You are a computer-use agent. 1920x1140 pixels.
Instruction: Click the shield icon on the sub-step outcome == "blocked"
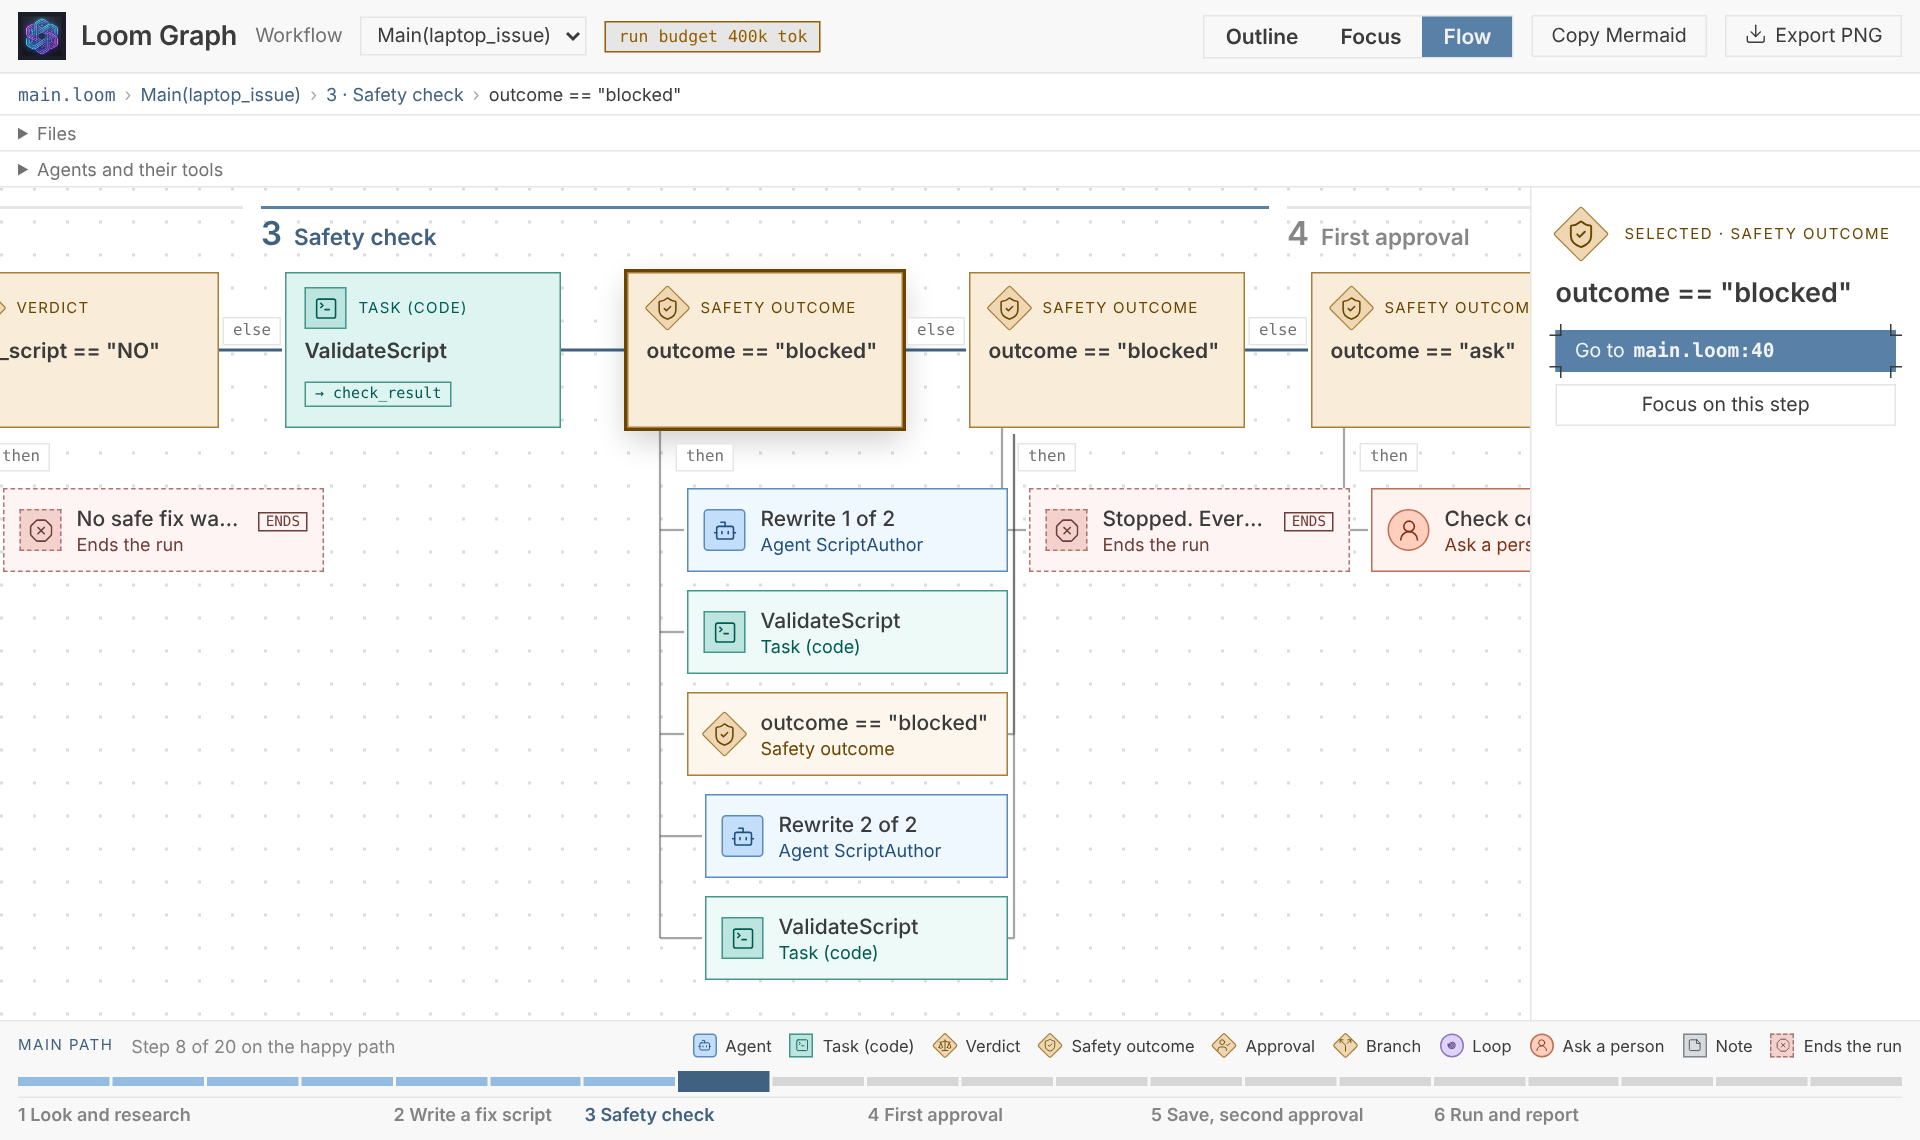(725, 734)
